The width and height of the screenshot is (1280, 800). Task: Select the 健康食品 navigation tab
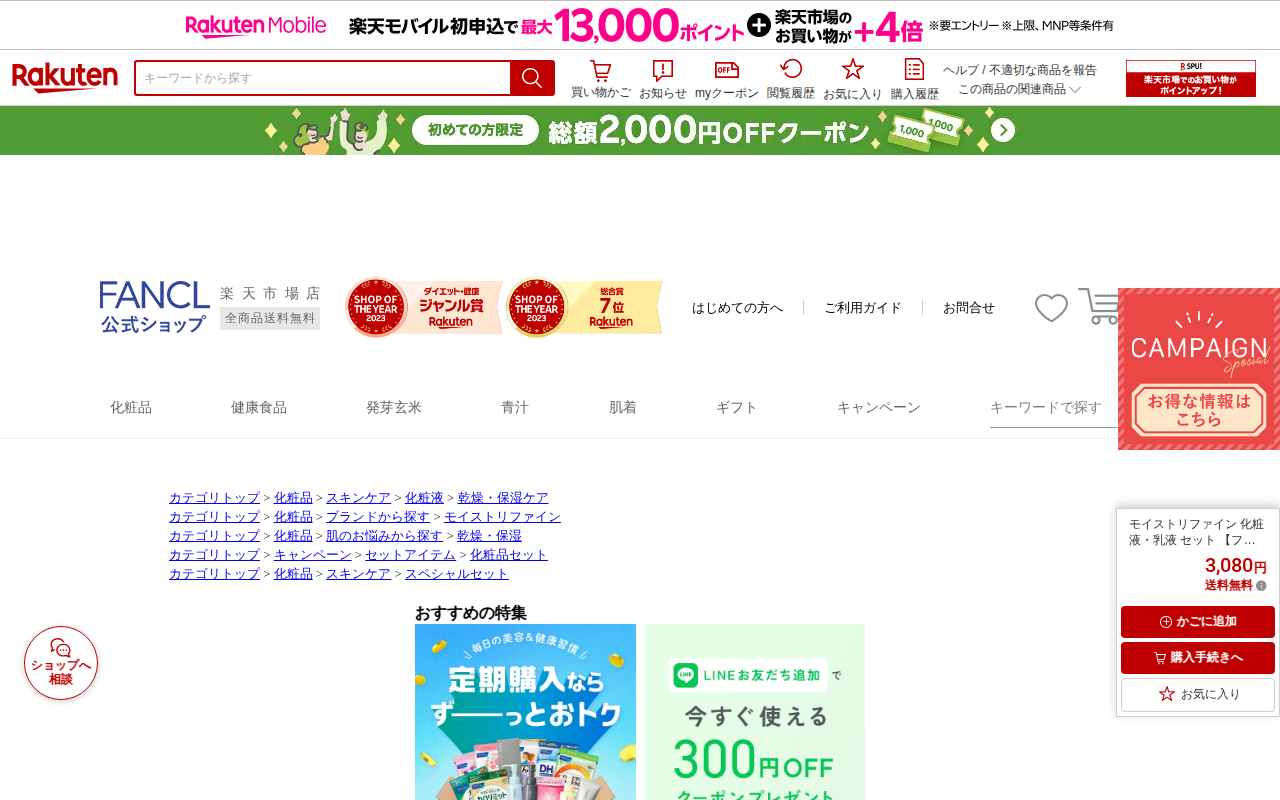259,407
